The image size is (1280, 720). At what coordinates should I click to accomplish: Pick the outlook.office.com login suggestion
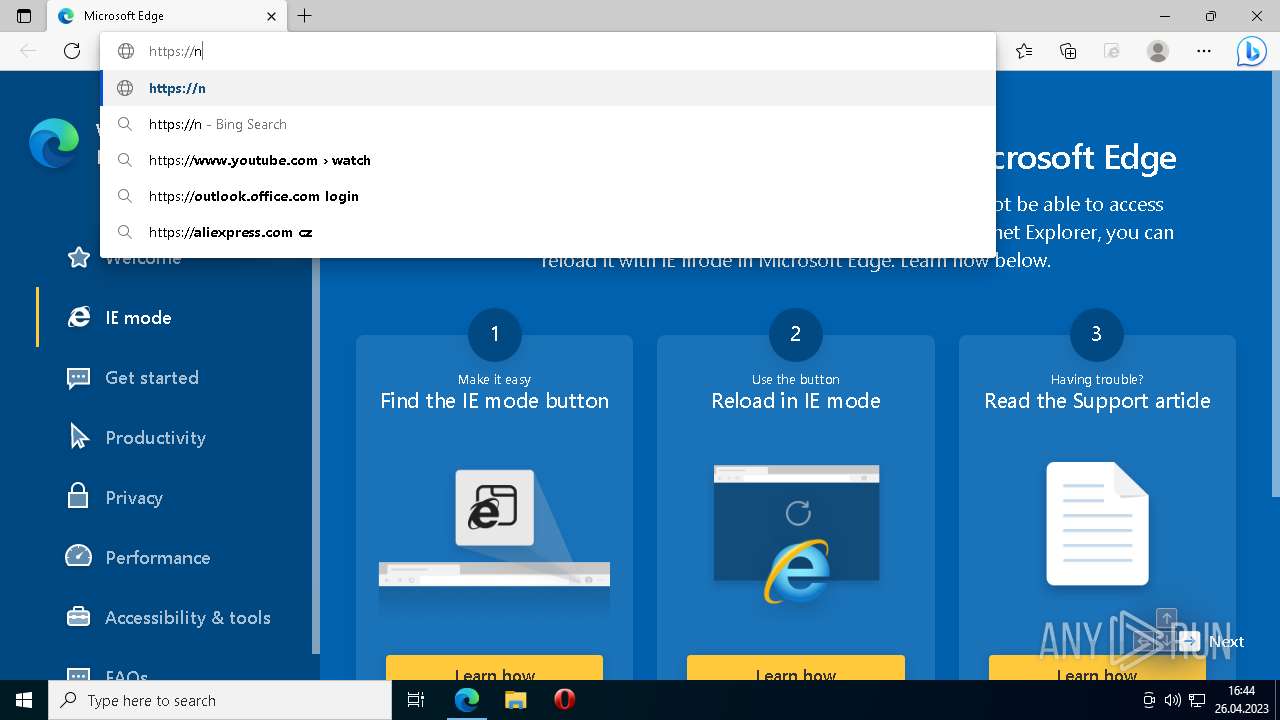point(548,196)
